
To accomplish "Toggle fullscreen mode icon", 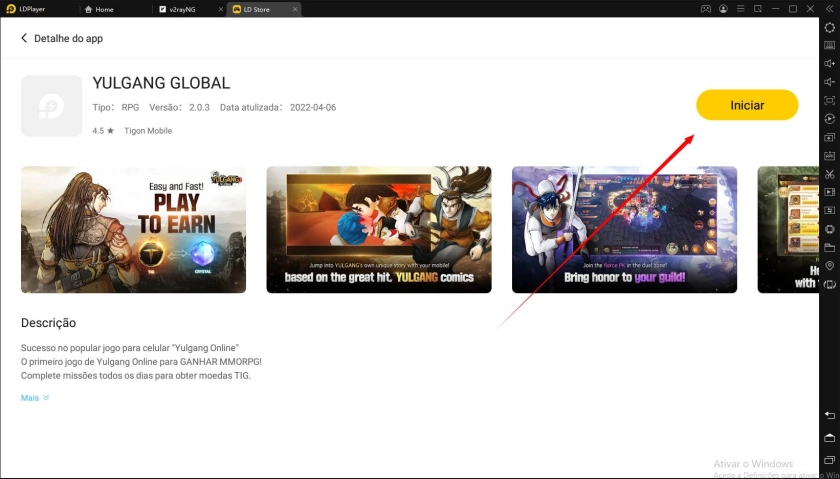I will tap(829, 100).
